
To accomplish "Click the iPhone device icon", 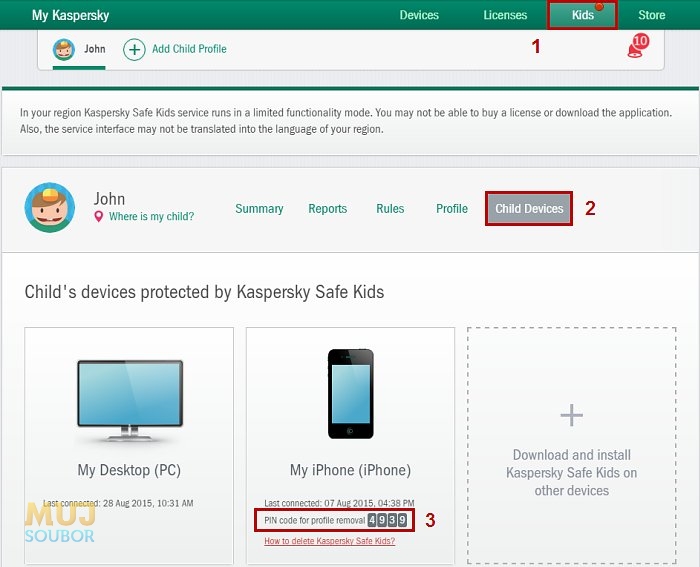I will pyautogui.click(x=350, y=394).
